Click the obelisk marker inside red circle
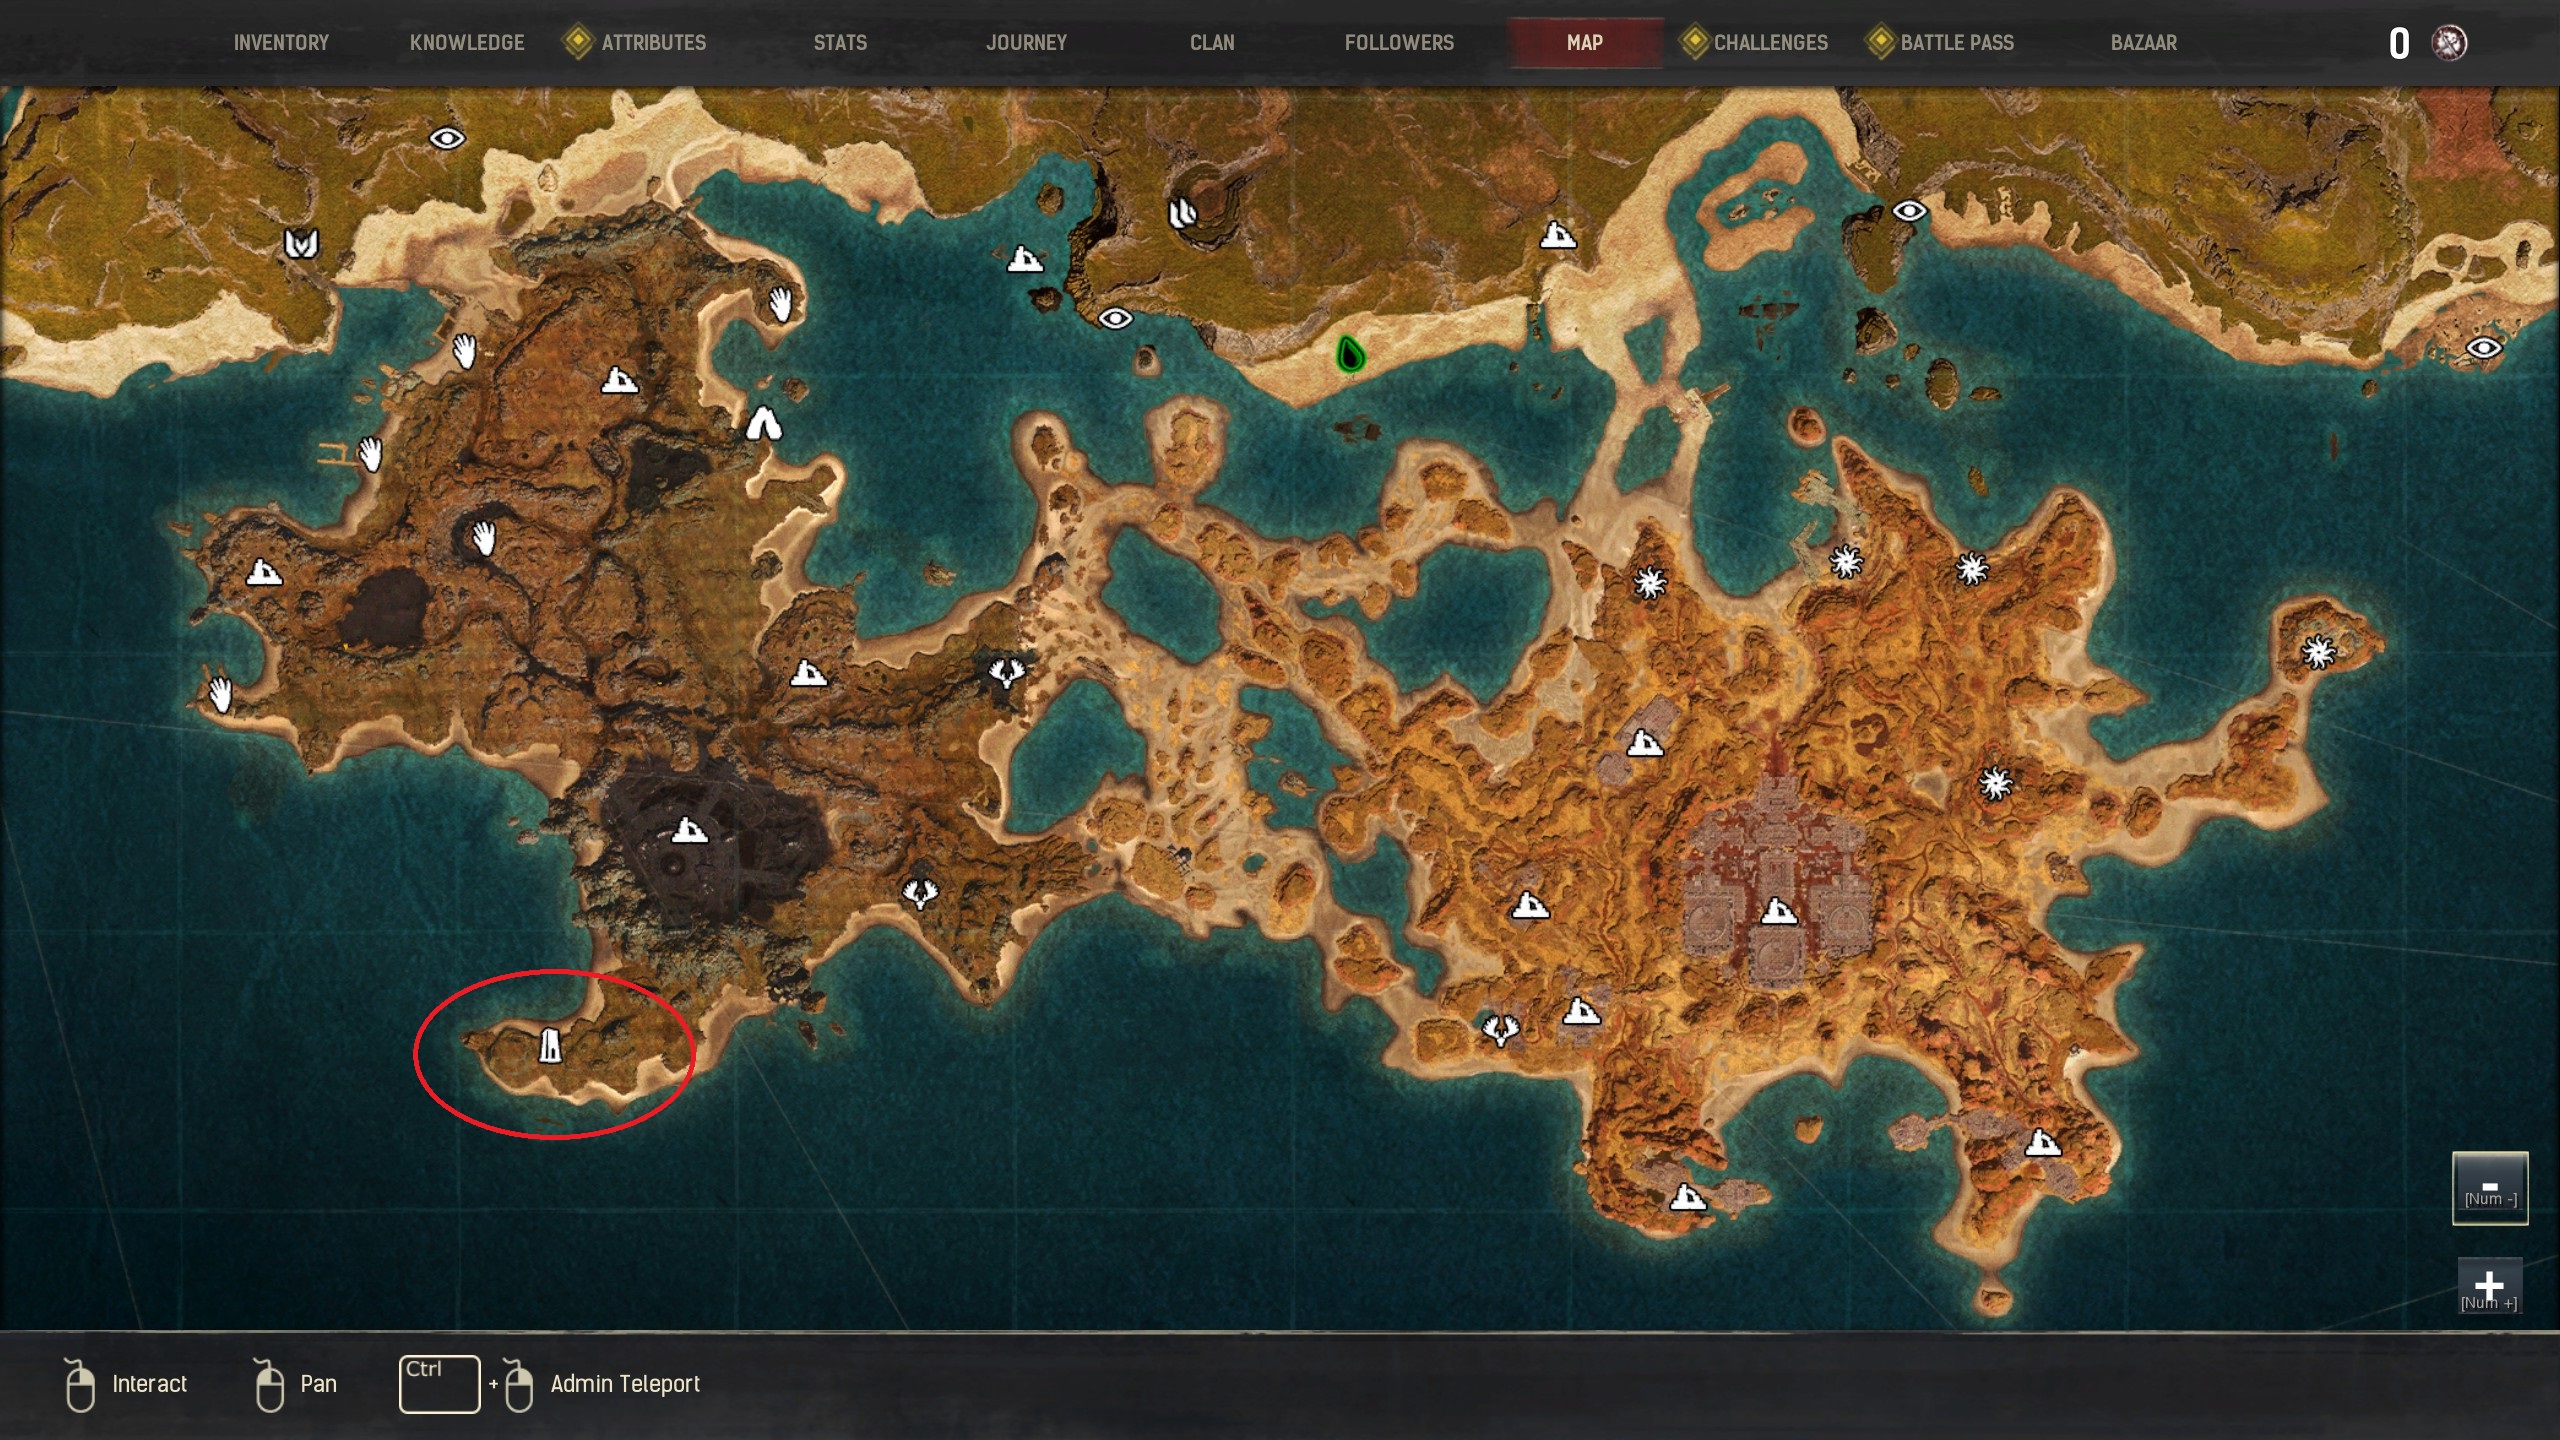 click(550, 1046)
